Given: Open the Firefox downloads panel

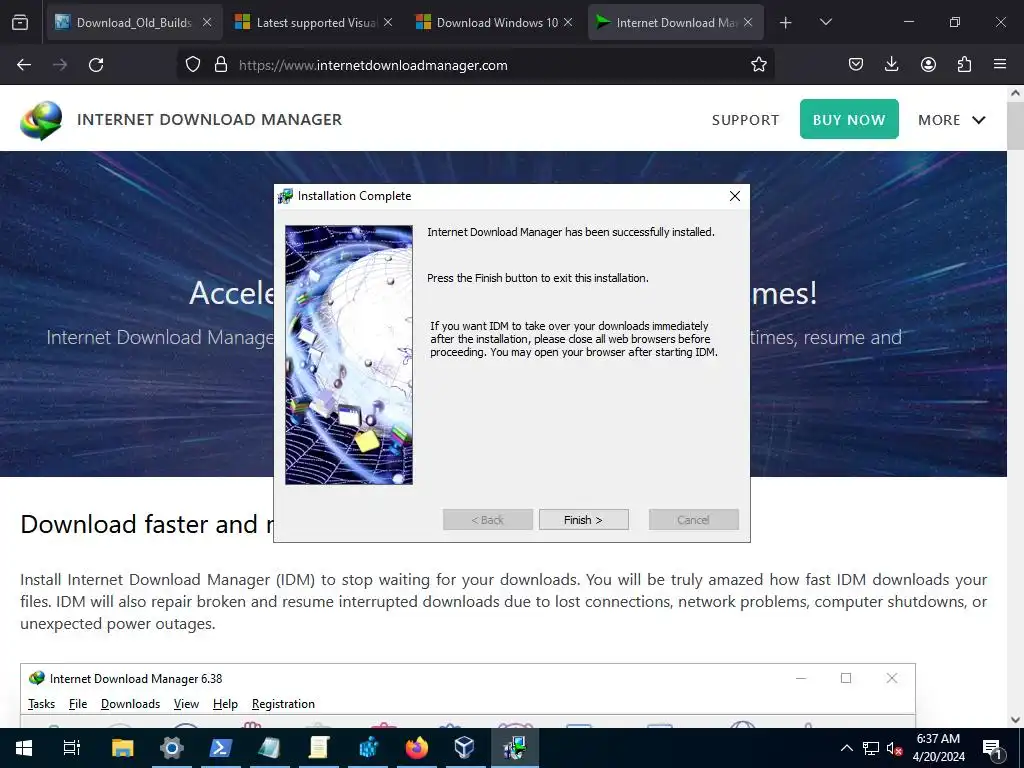Looking at the screenshot, I should (x=891, y=65).
